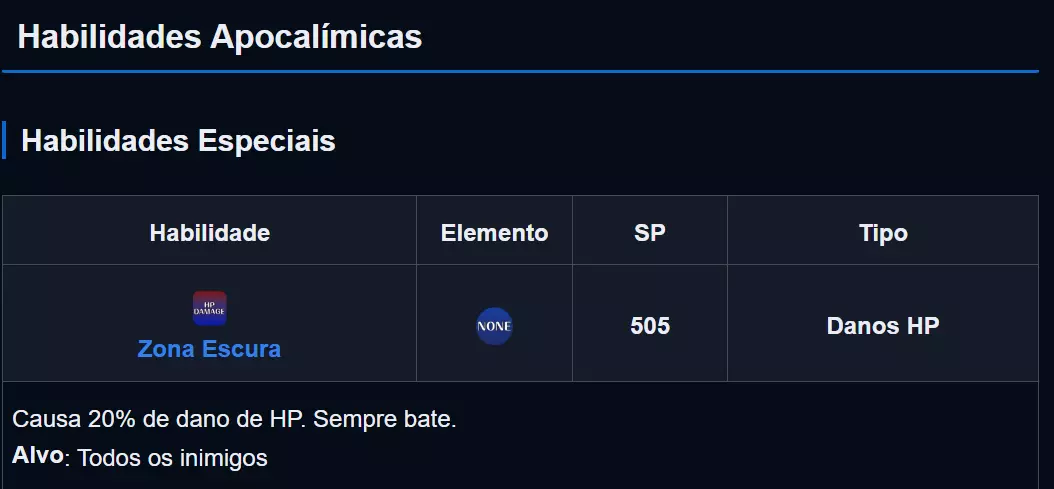Screen dimensions: 1054x489
Task: Click the Habilidades Especiais section heading
Action: (x=178, y=141)
